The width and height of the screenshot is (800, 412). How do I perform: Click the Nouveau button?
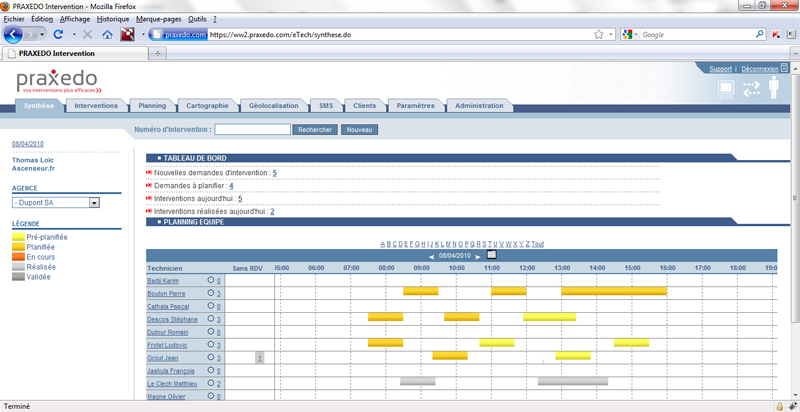point(359,129)
